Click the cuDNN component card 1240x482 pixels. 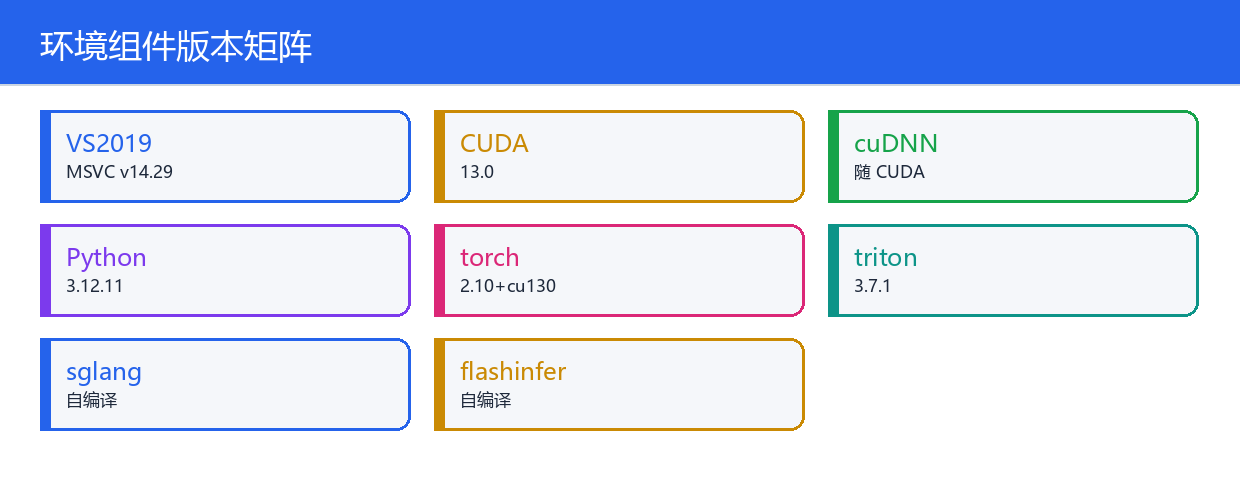click(1013, 156)
